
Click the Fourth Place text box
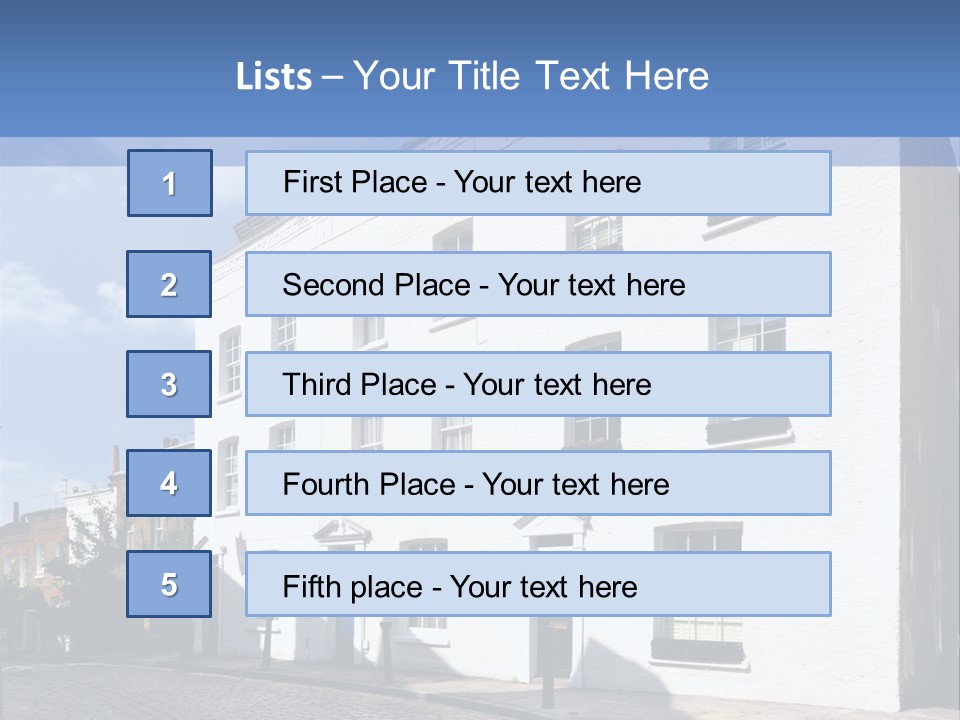538,483
